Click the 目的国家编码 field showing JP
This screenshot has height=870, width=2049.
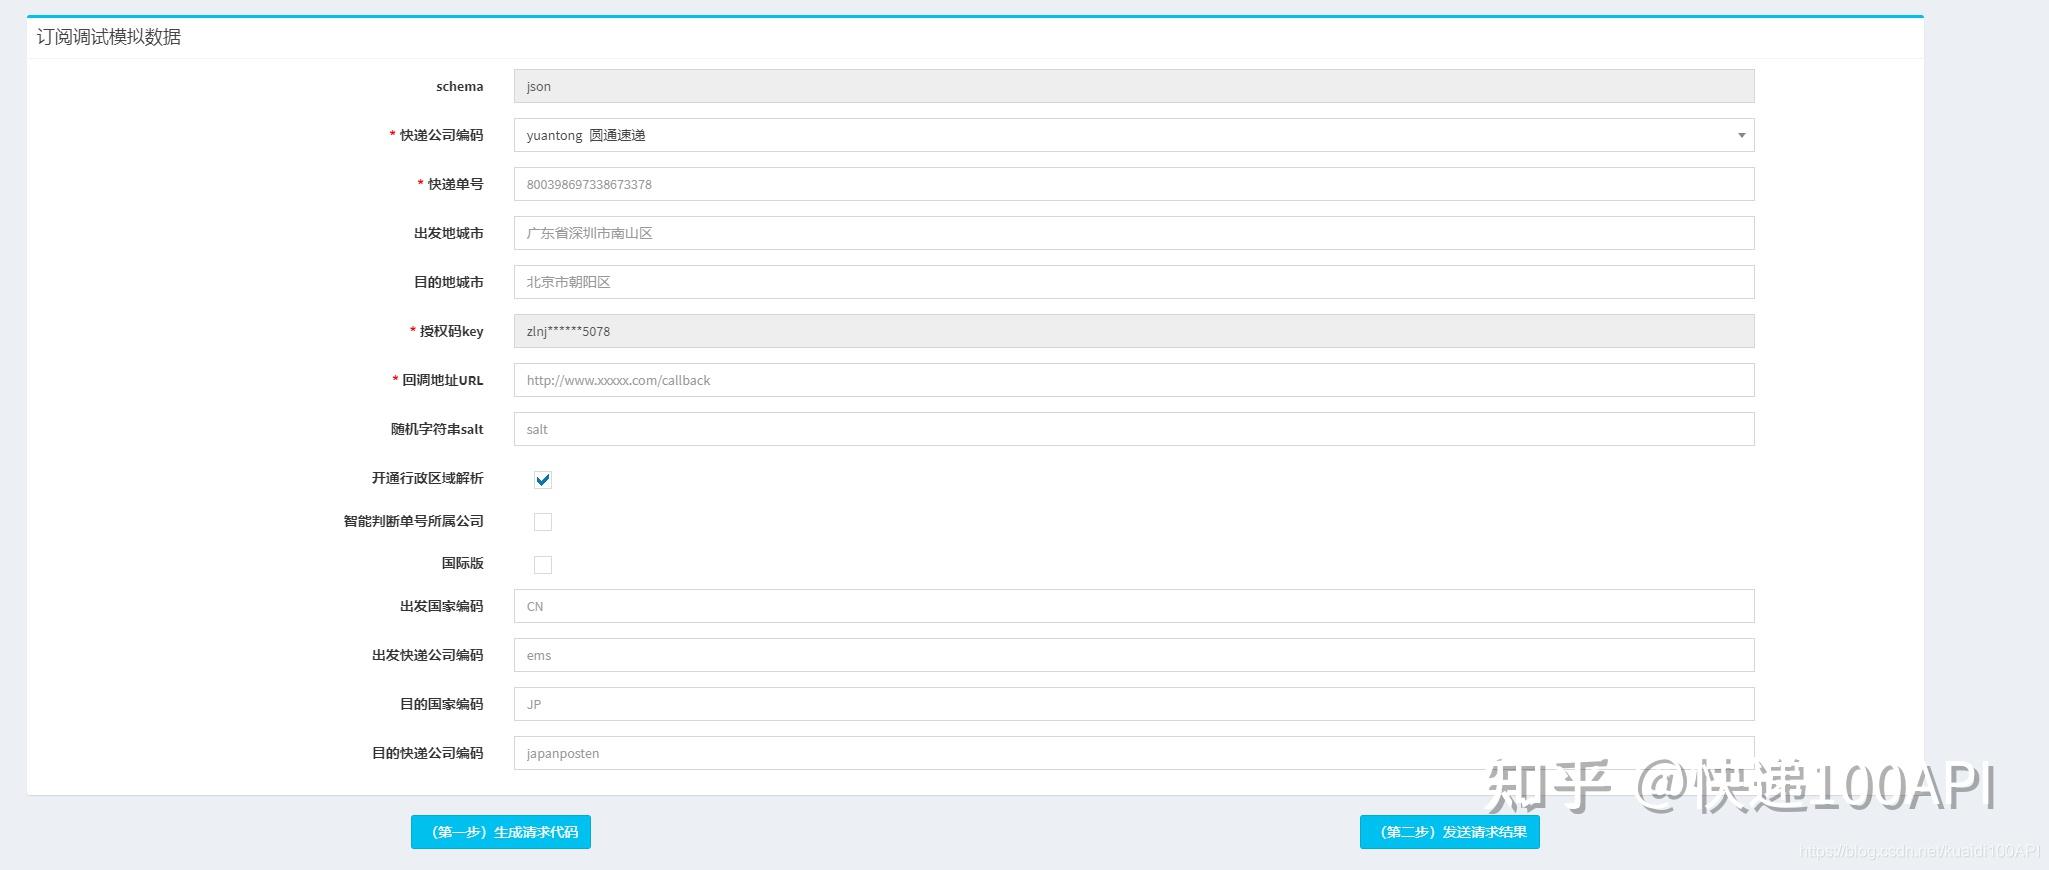pos(1134,704)
